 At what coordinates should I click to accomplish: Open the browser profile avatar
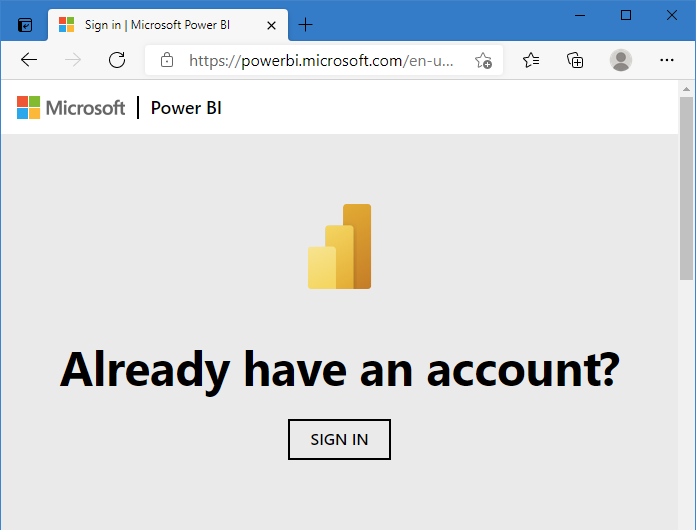pyautogui.click(x=621, y=60)
